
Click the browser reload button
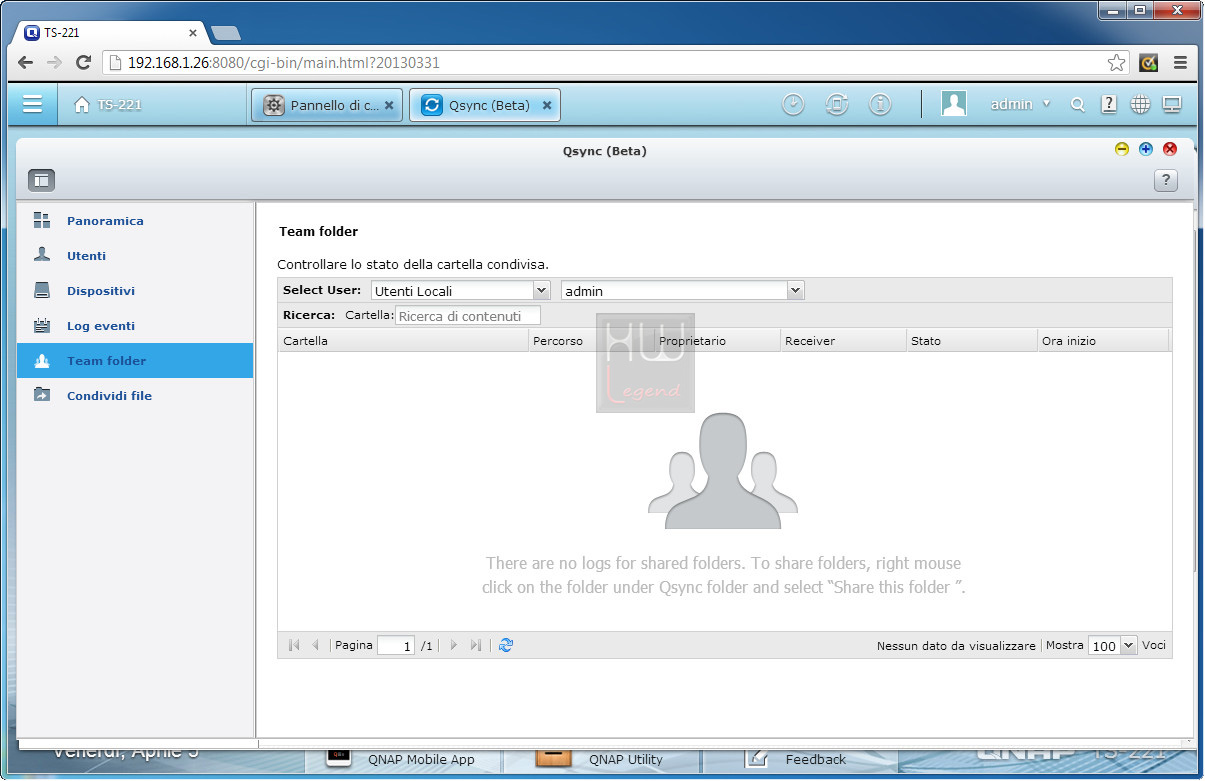pyautogui.click(x=84, y=62)
